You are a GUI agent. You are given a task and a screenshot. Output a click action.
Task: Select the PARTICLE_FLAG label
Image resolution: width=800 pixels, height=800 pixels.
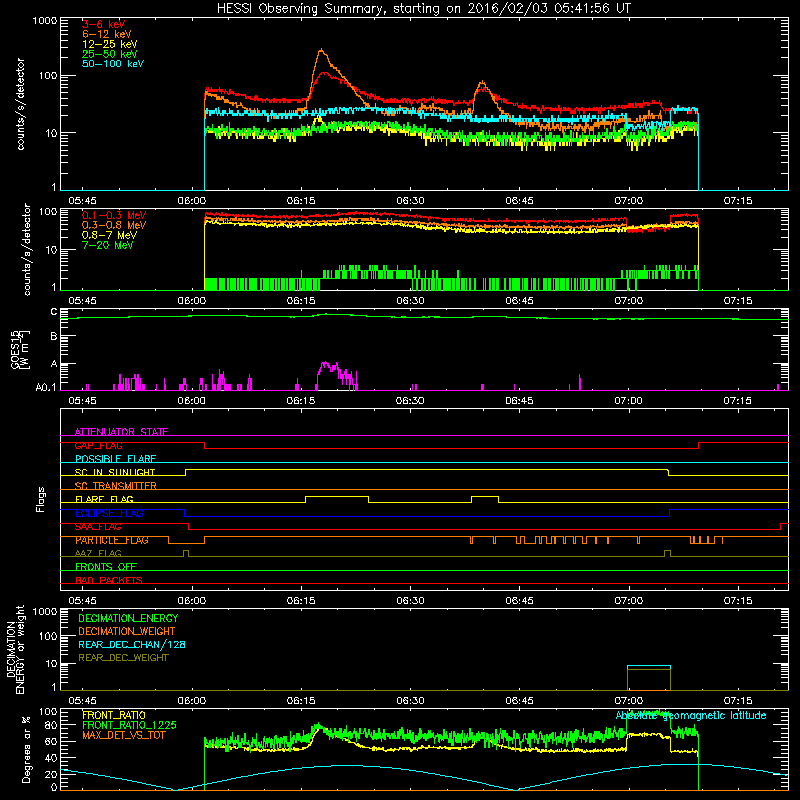(x=112, y=540)
